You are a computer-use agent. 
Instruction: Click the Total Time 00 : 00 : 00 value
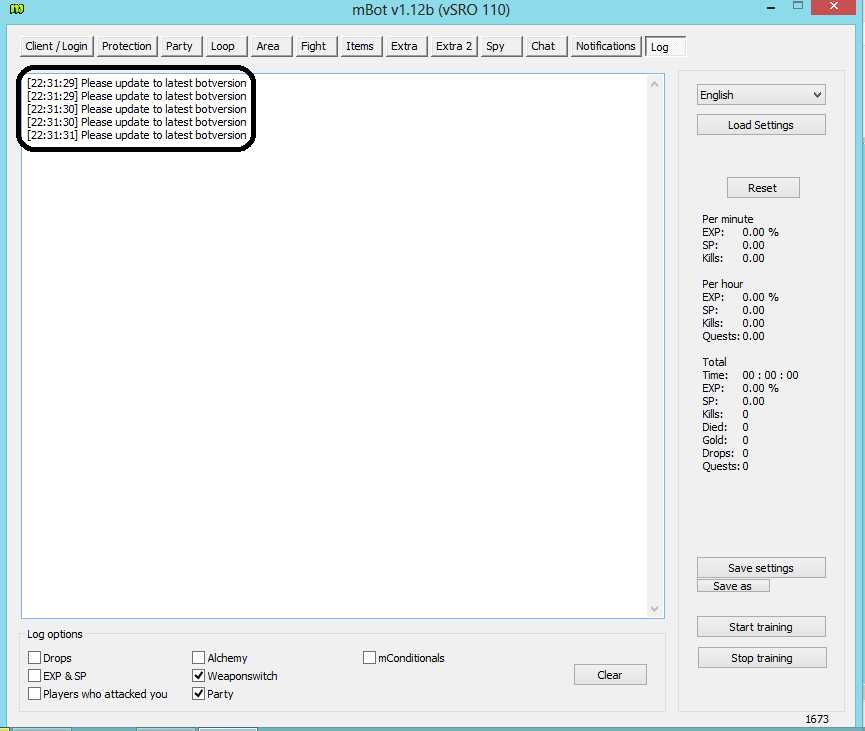[770, 375]
